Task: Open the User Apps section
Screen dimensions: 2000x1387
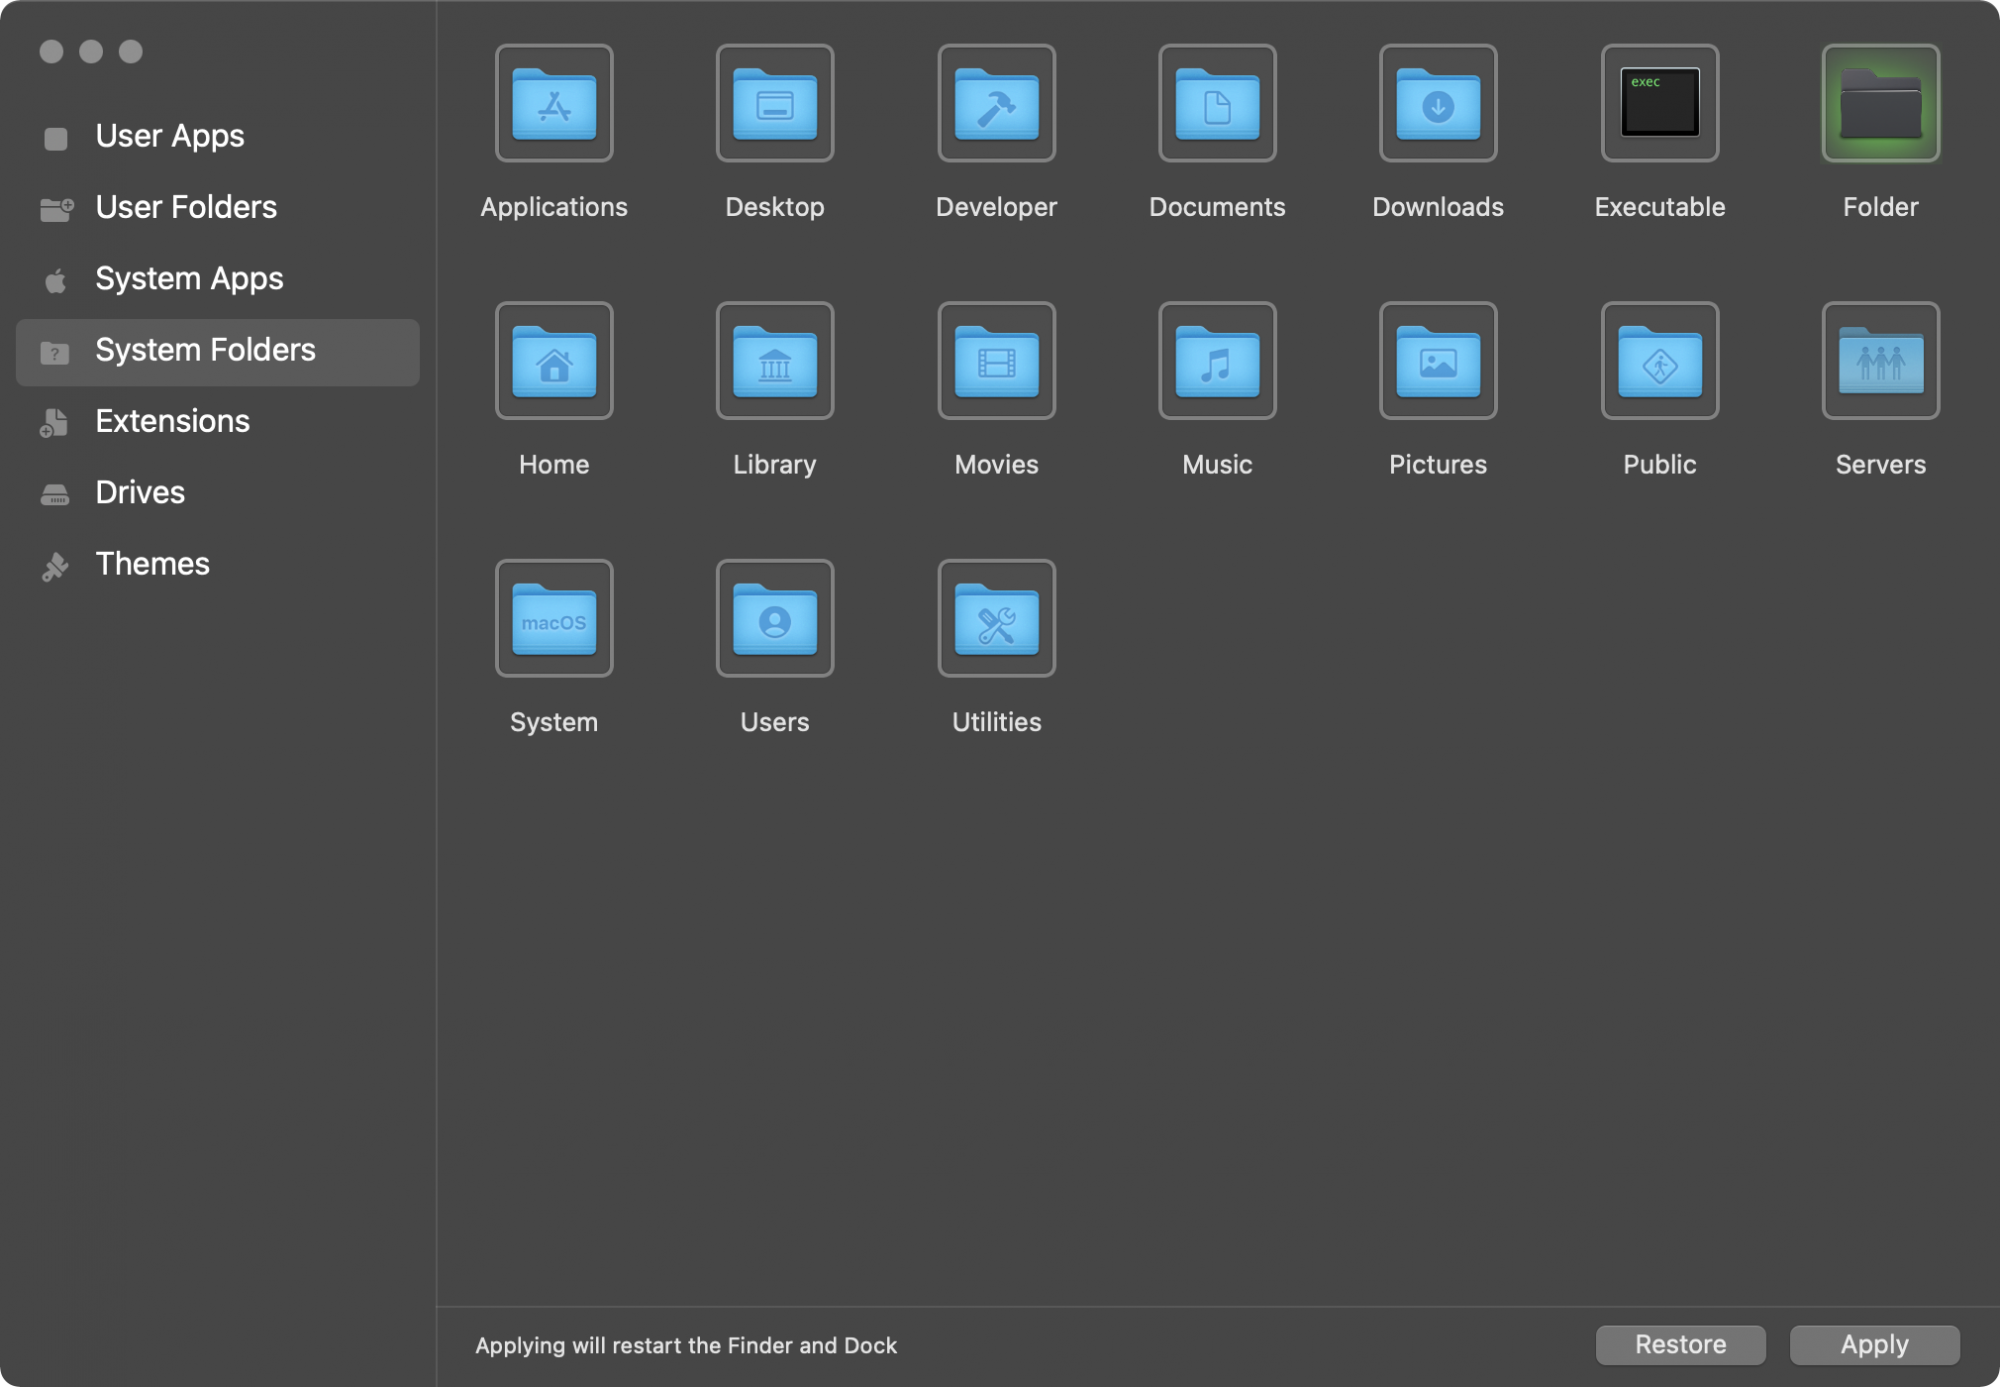Action: [169, 136]
